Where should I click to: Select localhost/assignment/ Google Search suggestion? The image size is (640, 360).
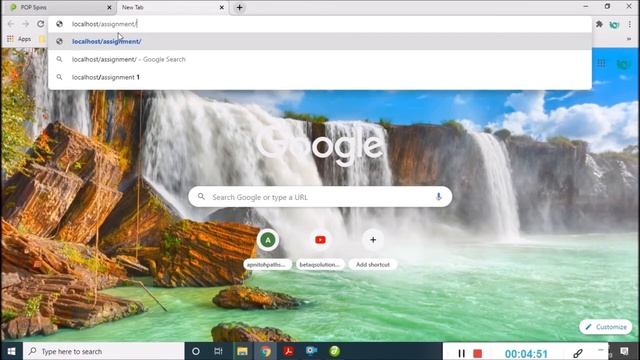click(x=320, y=59)
